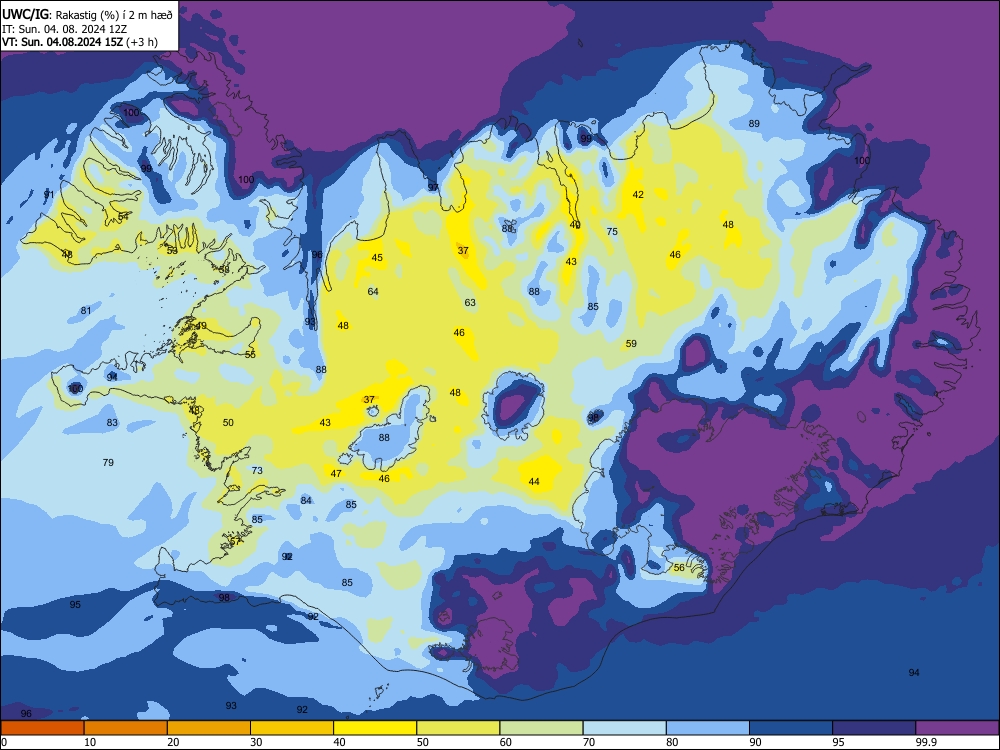1000x750 pixels.
Task: Click the legend tick label 70
Action: coord(589,742)
